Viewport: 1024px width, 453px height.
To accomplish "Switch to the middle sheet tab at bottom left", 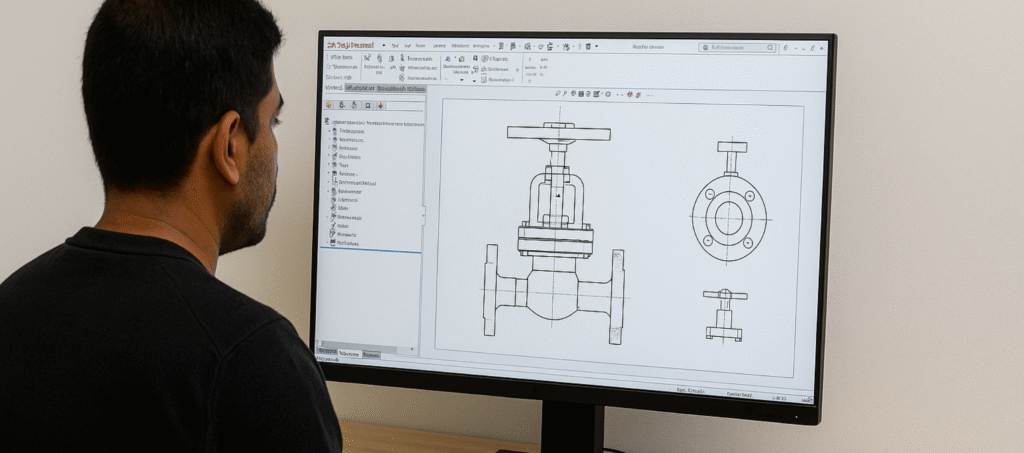I will coord(349,353).
